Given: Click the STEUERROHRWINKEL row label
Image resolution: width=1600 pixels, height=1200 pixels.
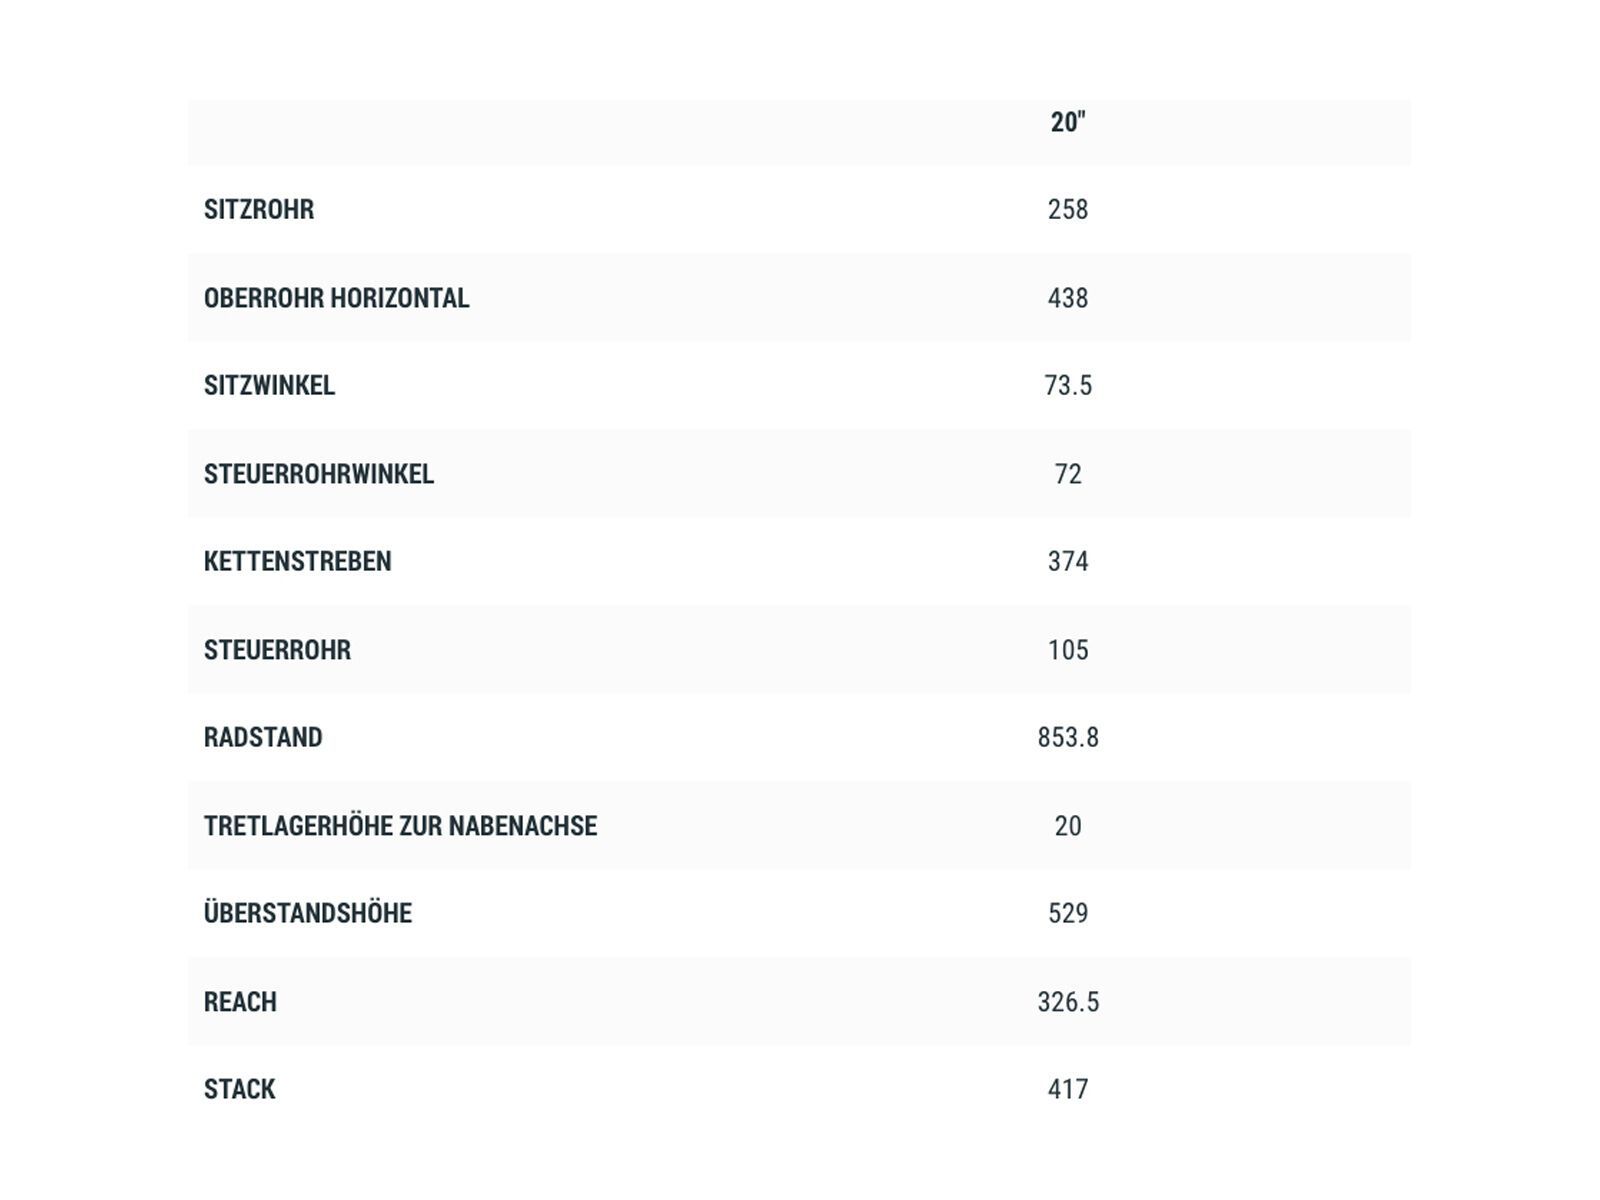Looking at the screenshot, I should pos(319,474).
